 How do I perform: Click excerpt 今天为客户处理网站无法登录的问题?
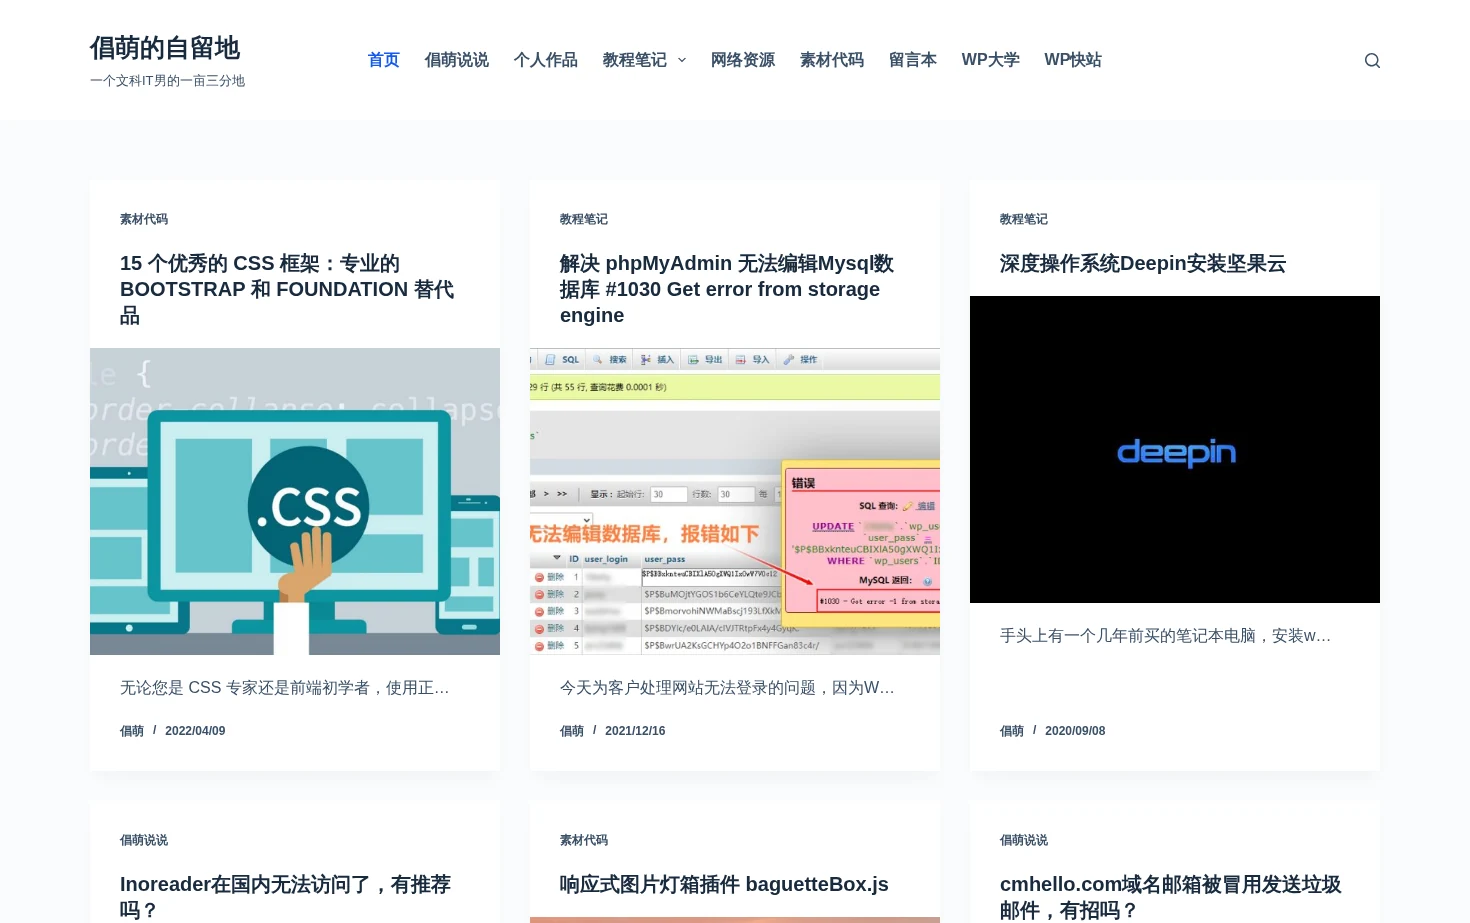coord(727,688)
